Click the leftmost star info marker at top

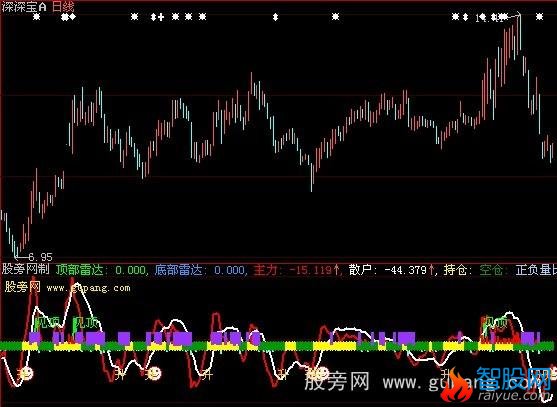tap(37, 16)
